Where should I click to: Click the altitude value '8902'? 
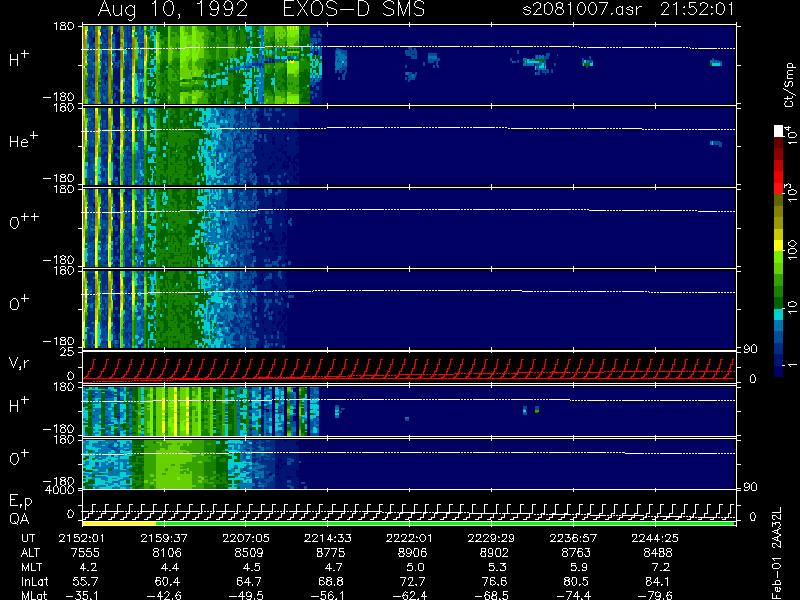(494, 553)
